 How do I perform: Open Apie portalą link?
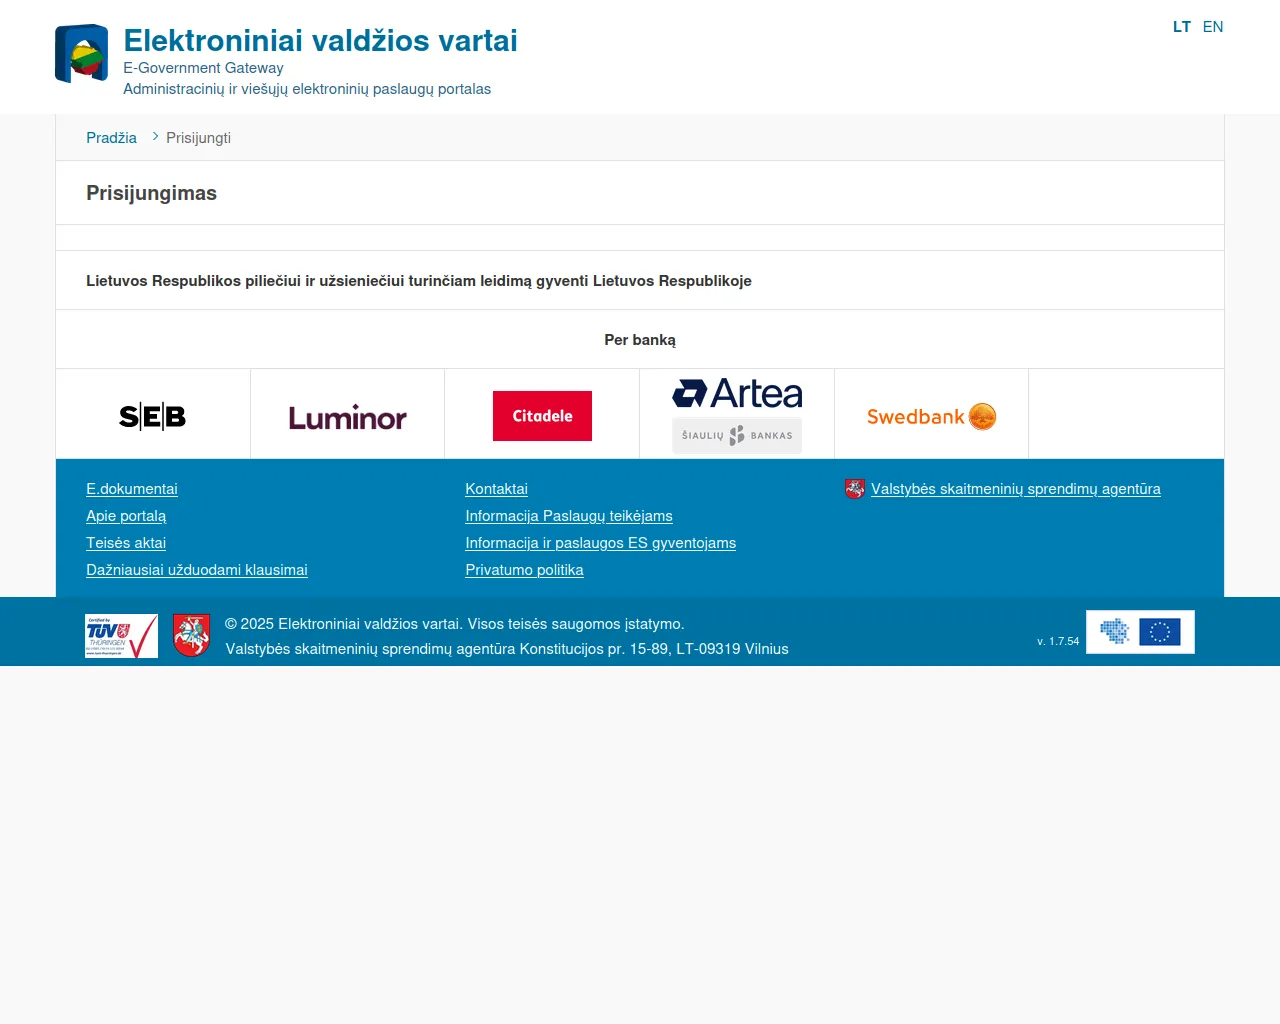(126, 516)
